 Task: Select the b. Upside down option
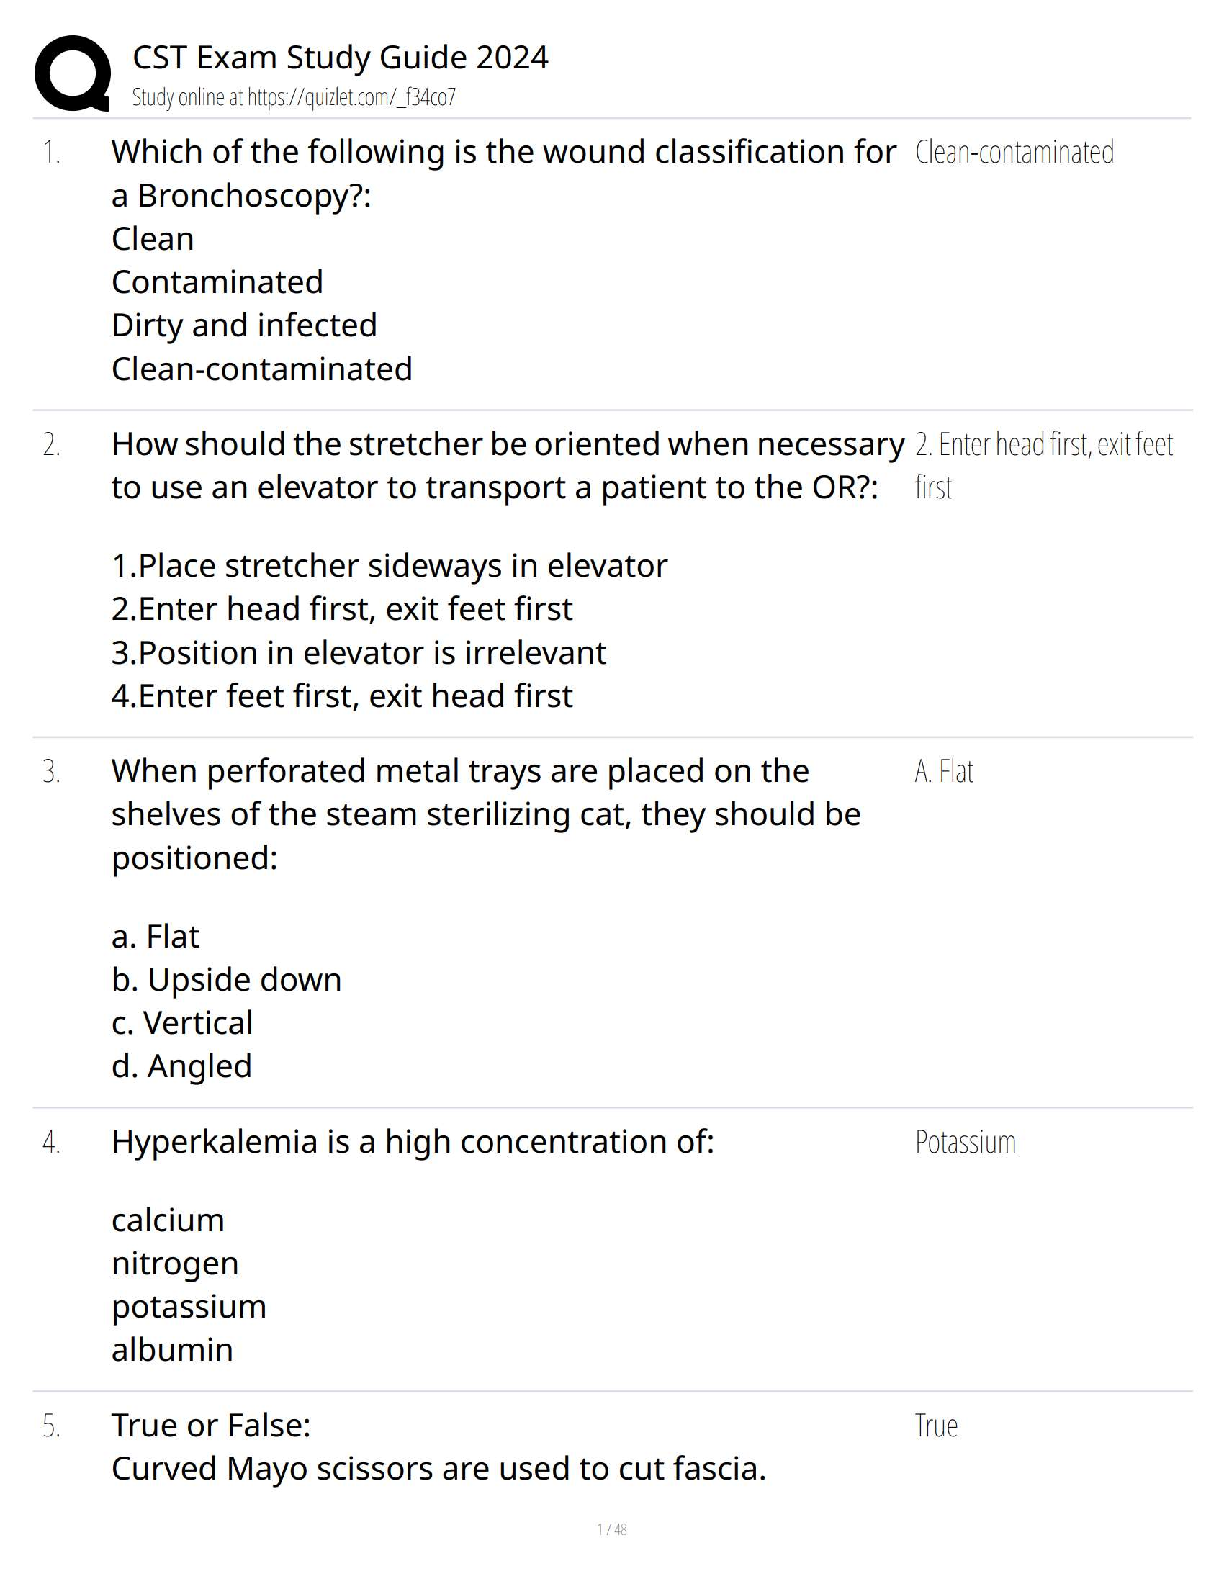(x=226, y=980)
